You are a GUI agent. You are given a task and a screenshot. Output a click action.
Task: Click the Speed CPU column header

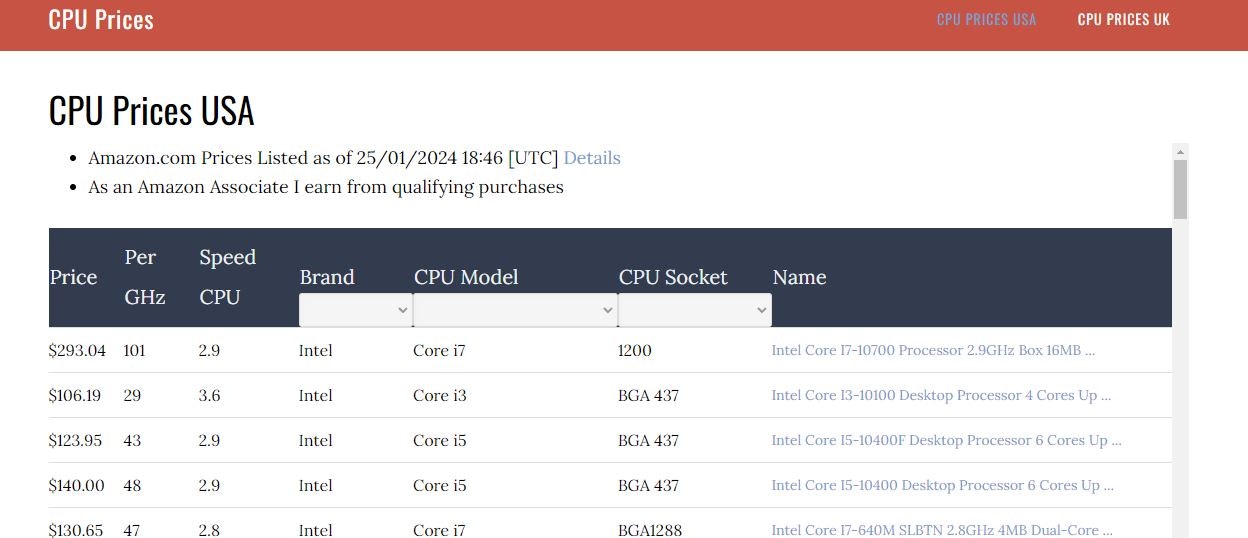(x=227, y=277)
